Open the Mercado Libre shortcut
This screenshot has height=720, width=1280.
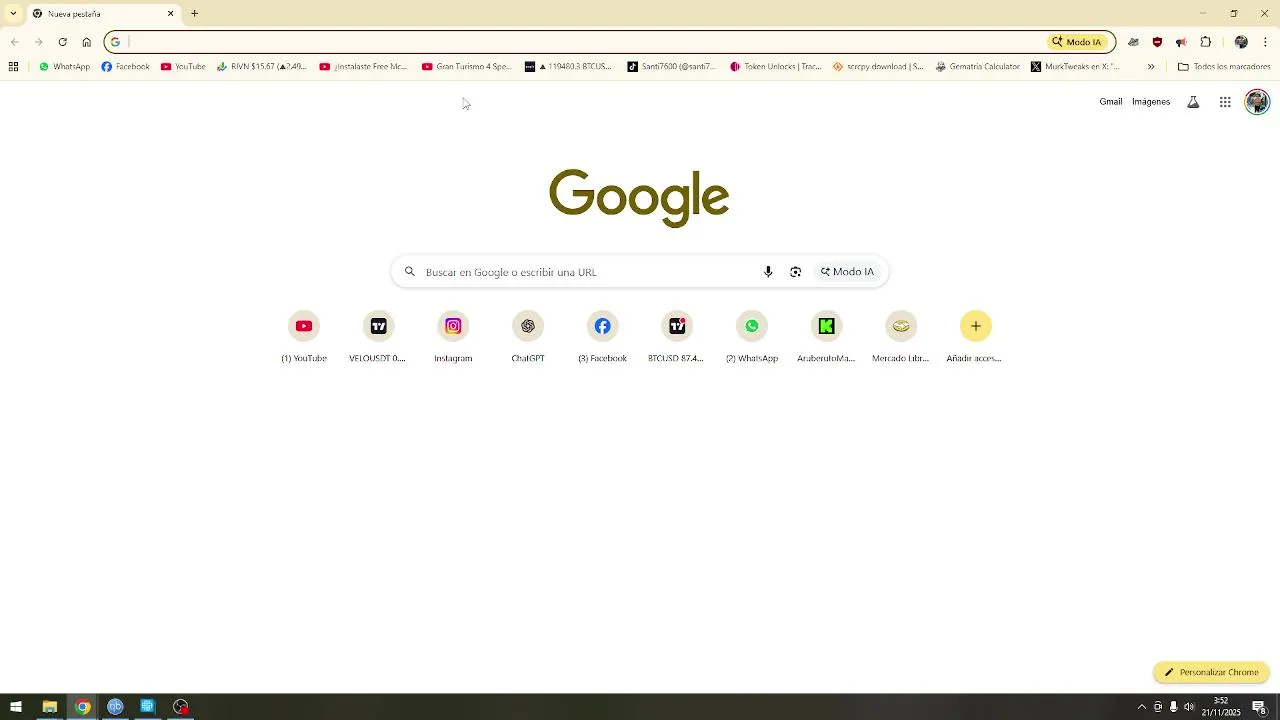point(901,338)
